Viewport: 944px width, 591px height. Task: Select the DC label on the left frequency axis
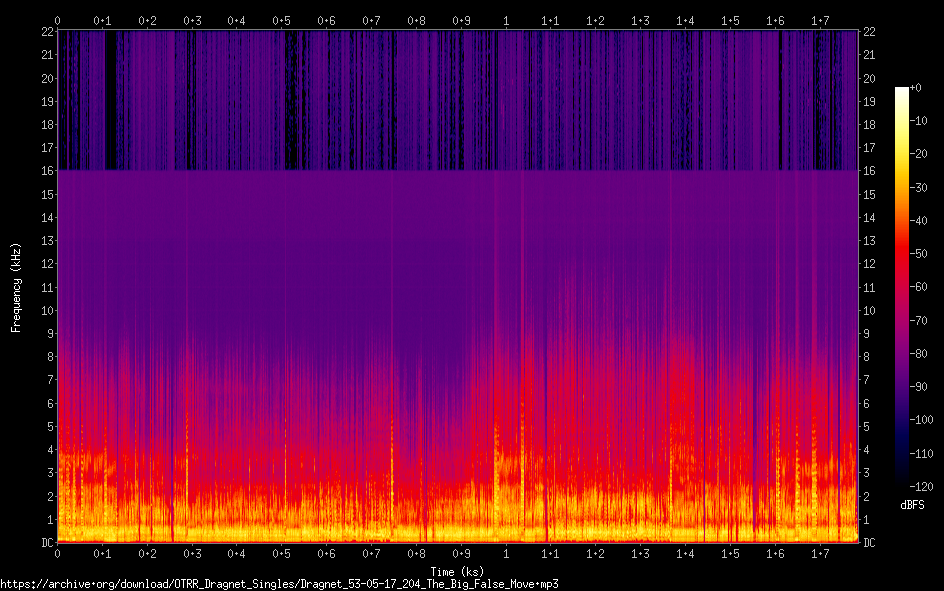pos(44,543)
